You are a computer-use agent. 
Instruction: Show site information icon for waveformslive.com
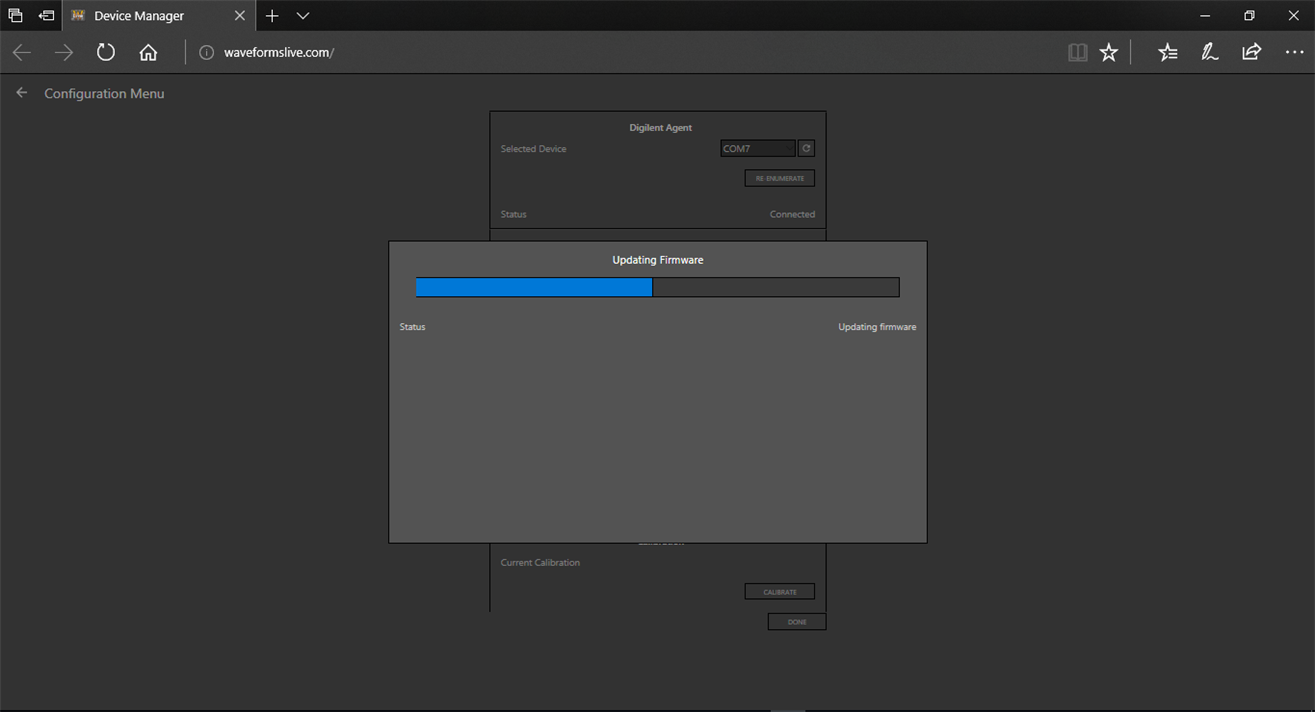207,53
